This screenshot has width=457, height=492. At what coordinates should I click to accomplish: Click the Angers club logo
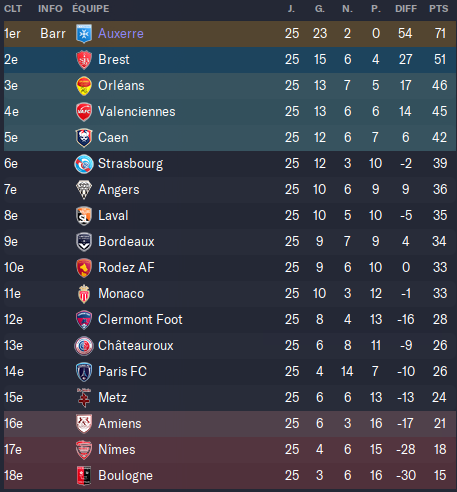[84, 190]
